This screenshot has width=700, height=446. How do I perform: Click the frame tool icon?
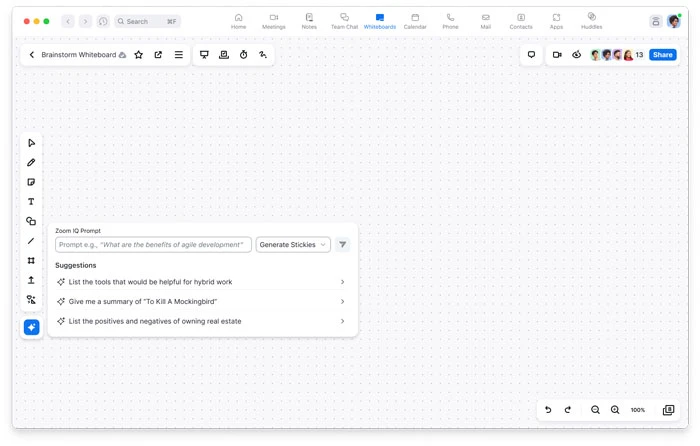click(x=31, y=261)
